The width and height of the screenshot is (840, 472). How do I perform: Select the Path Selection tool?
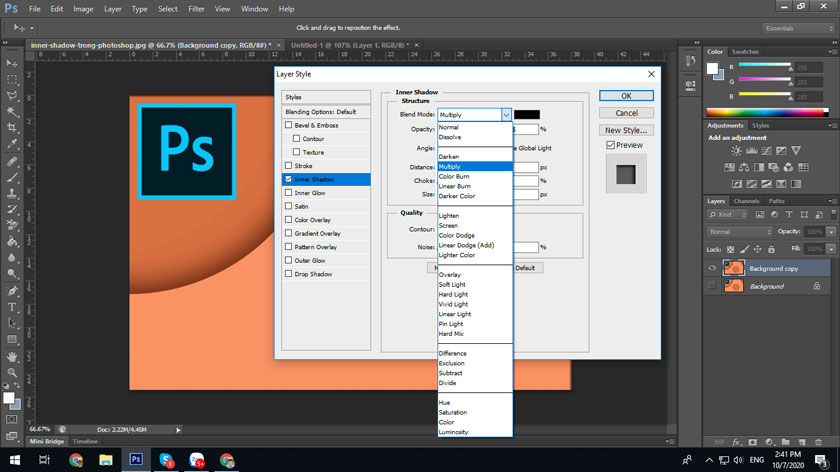[12, 323]
